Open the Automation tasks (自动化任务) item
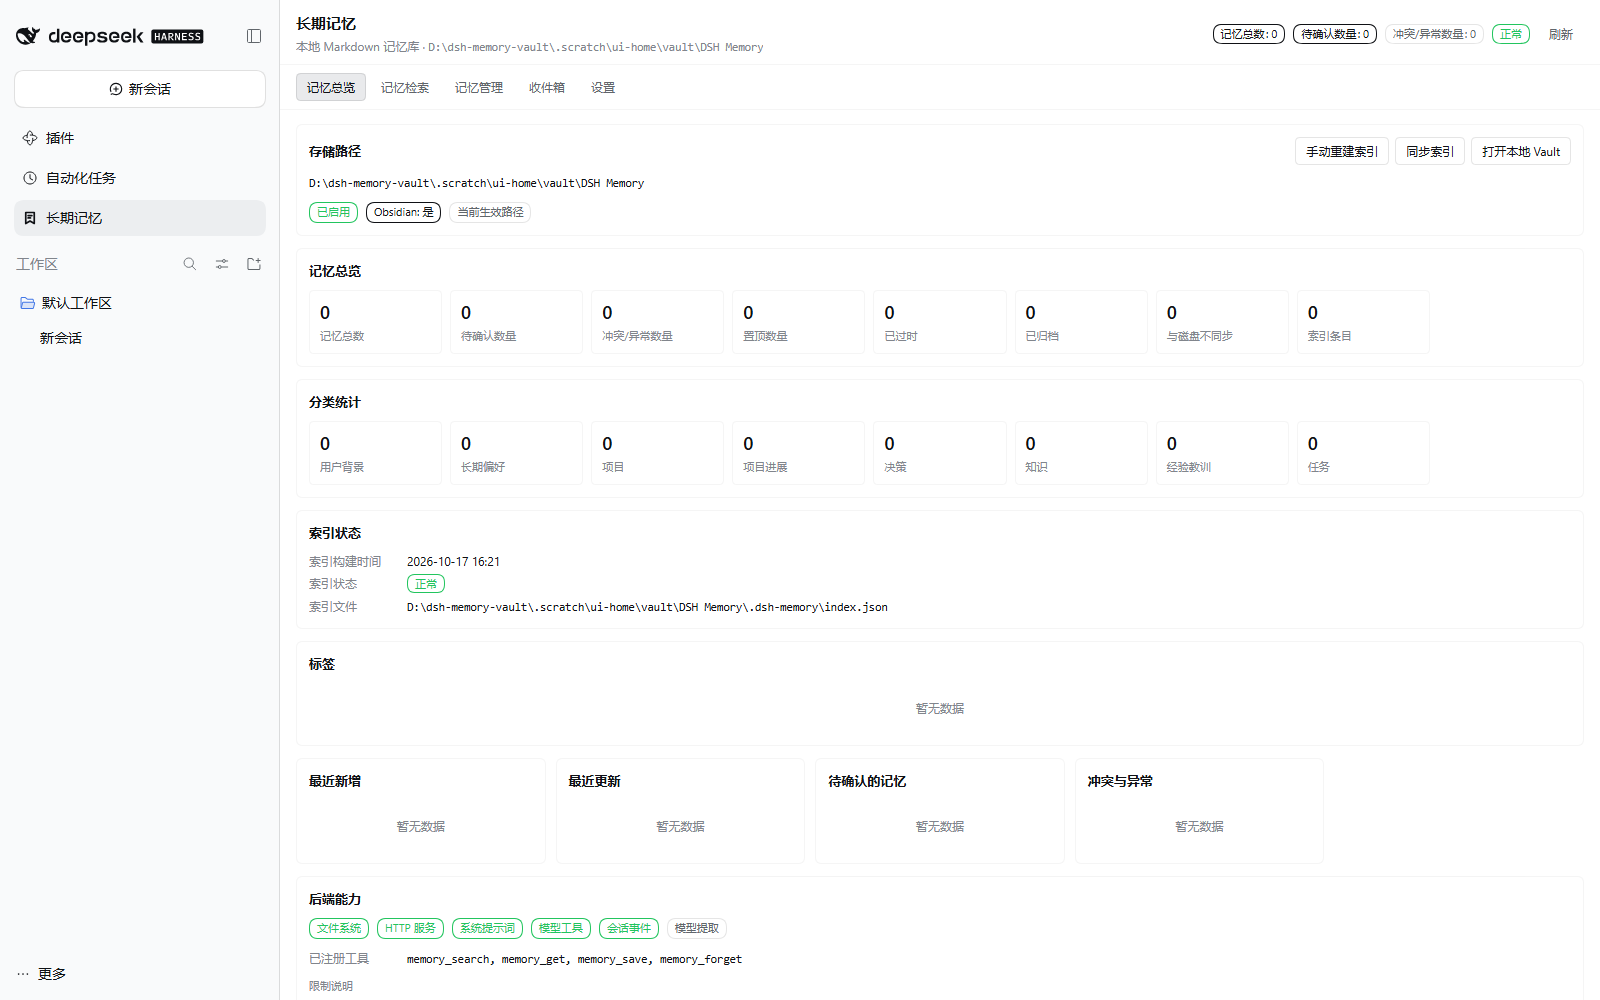The width and height of the screenshot is (1600, 1000). [x=140, y=178]
